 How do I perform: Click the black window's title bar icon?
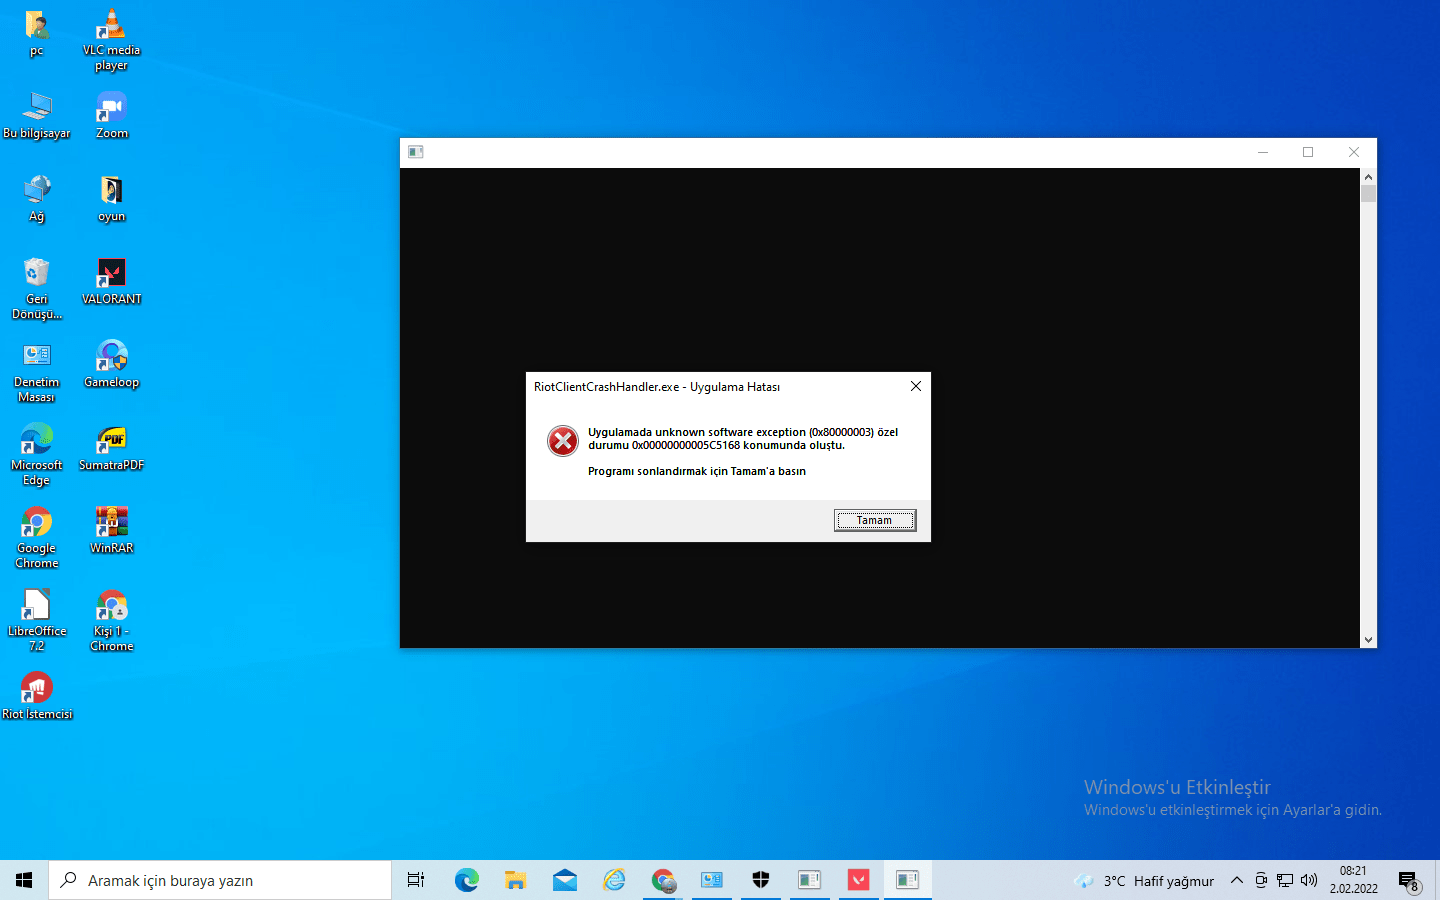(416, 152)
